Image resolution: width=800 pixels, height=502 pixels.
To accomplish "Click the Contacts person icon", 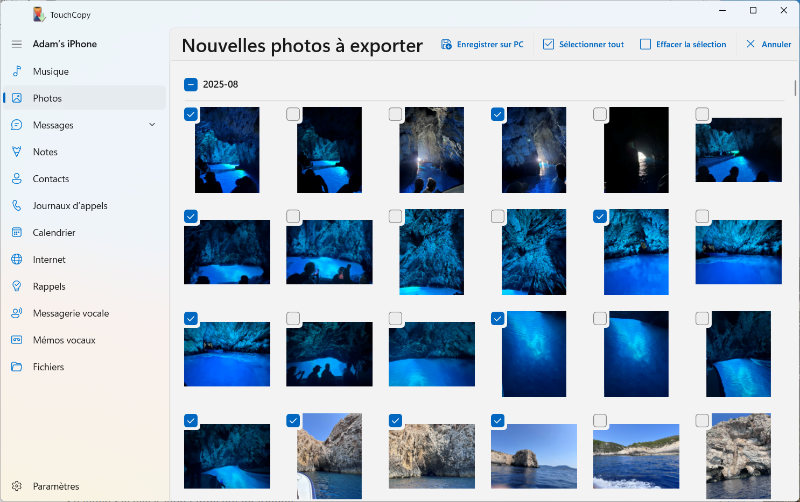I will tap(17, 179).
